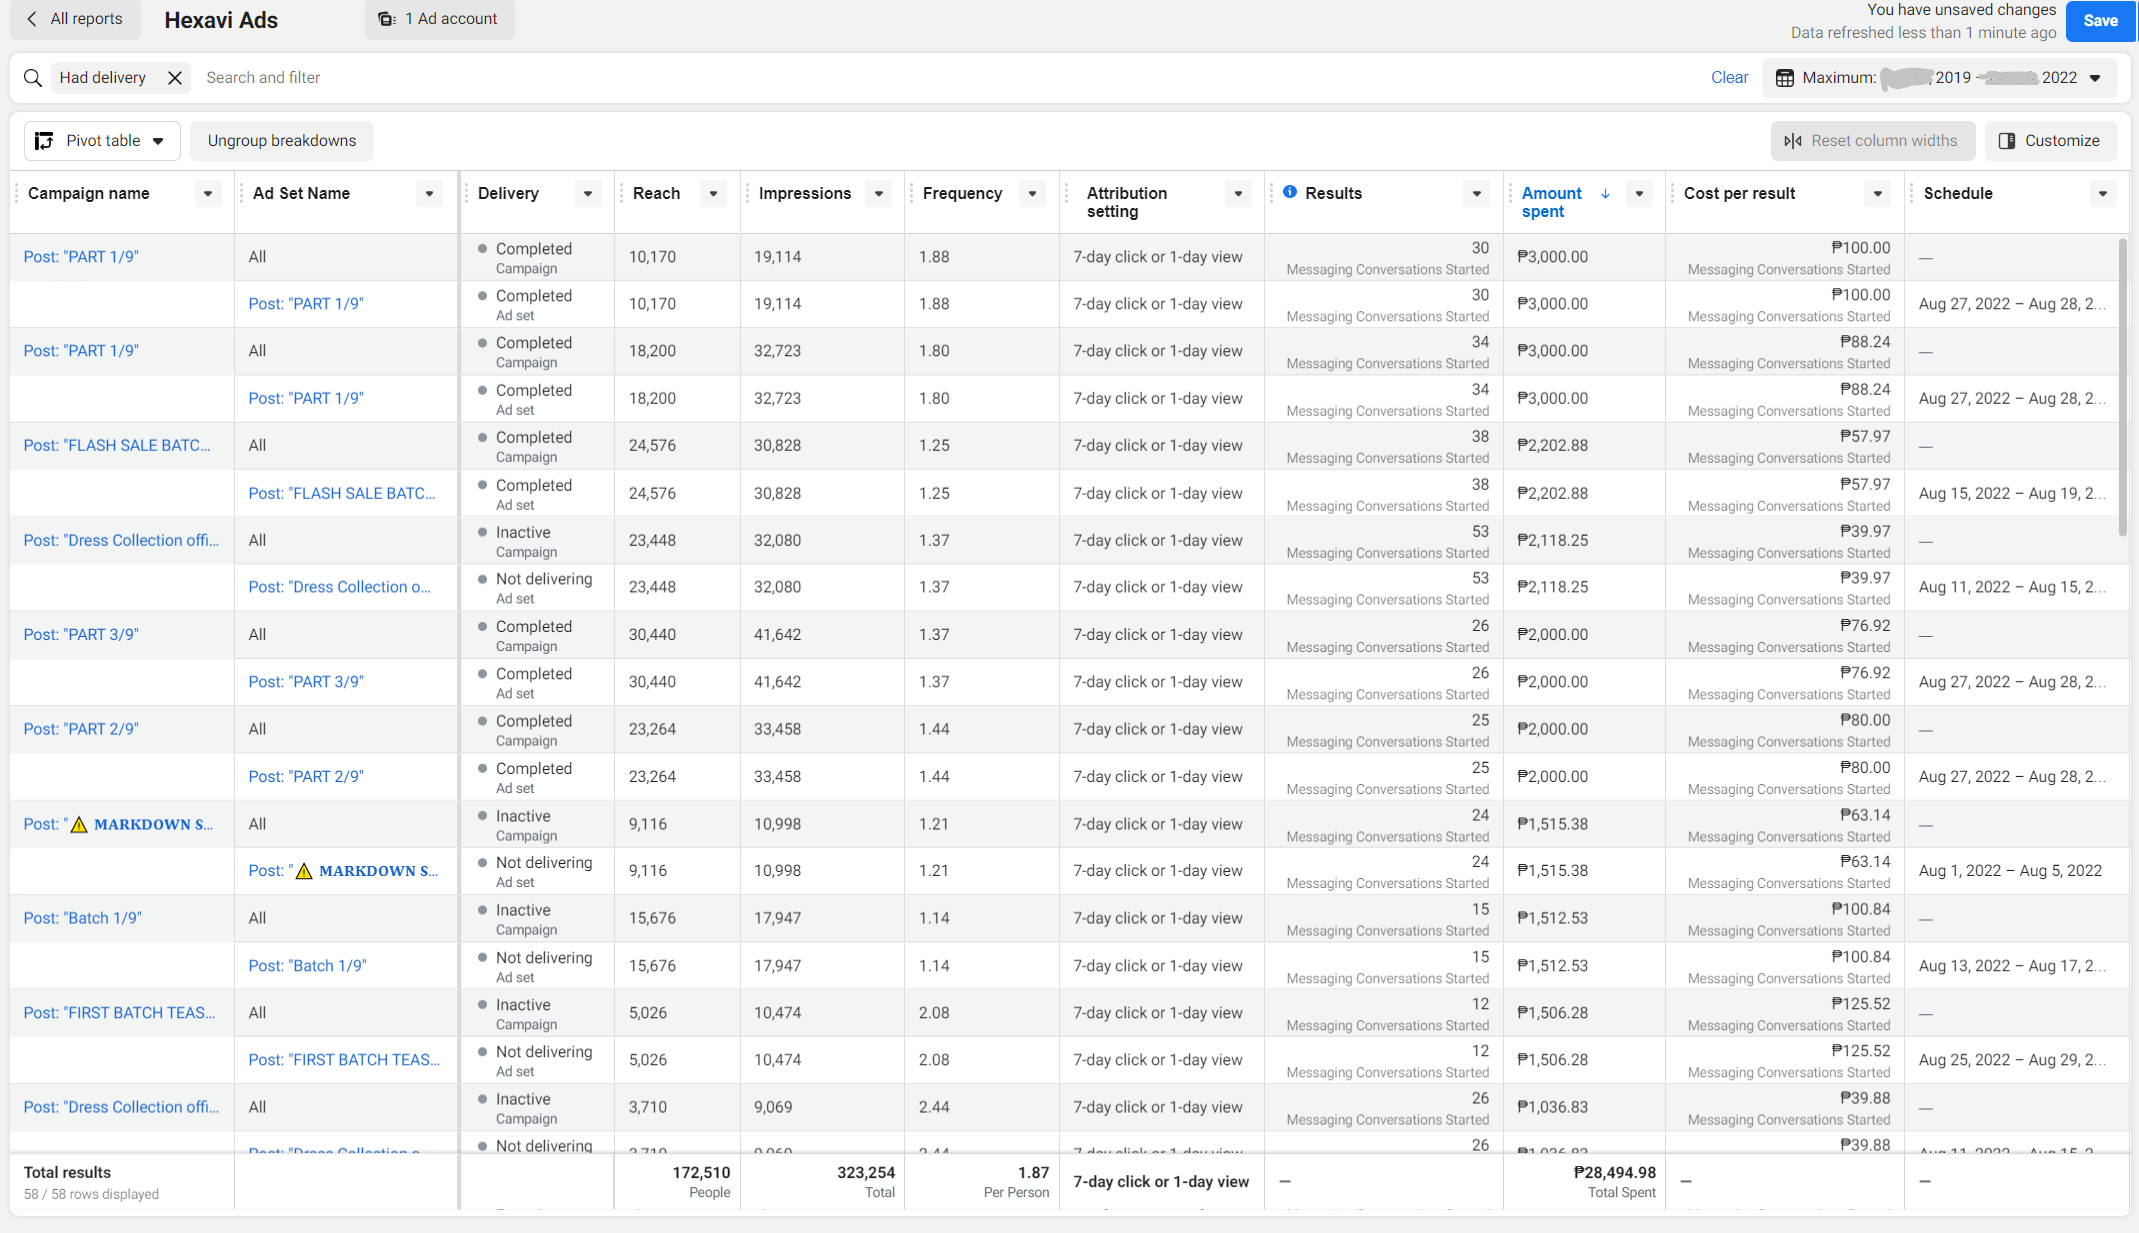Screen dimensions: 2139x1233
Task: Open campaign Post: "PART 2/9"
Action: (81, 729)
